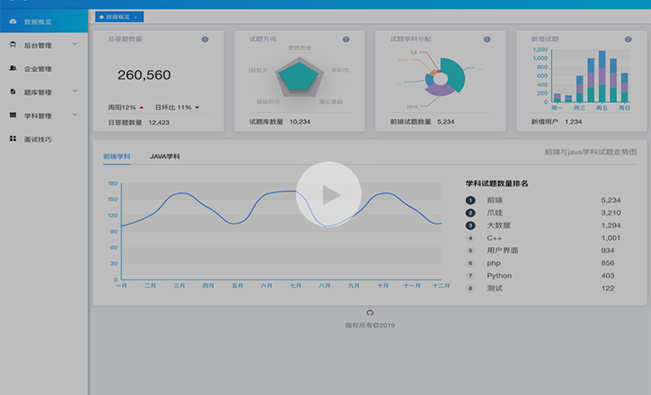Click the 企业管理 users icon
Screen dimensions: 651x395
[13, 68]
